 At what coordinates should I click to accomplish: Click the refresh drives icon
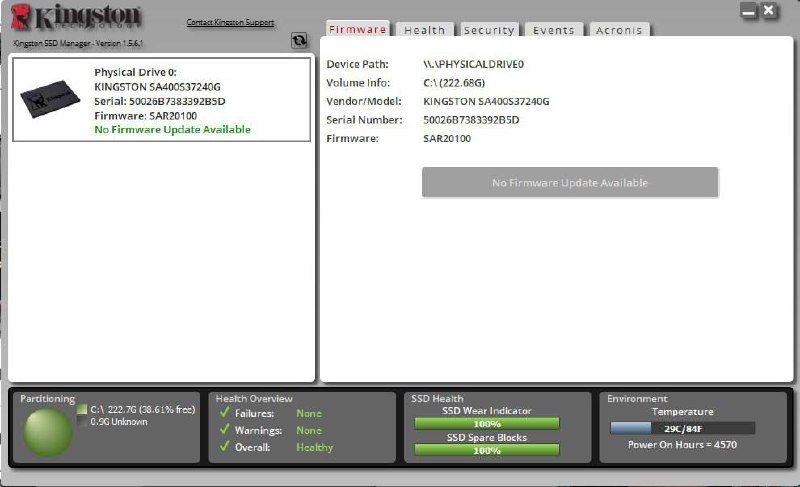tap(299, 40)
